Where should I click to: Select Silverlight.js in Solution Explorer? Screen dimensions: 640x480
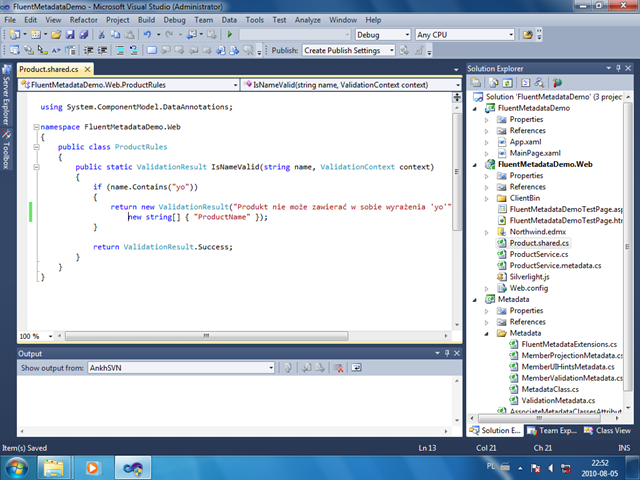pyautogui.click(x=529, y=277)
